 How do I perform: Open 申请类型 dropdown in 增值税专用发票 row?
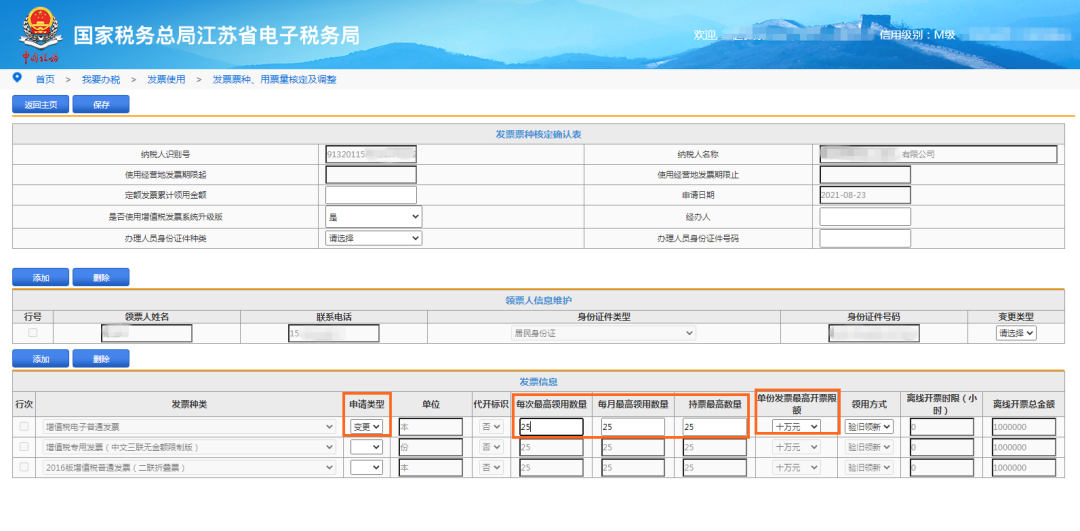click(366, 447)
